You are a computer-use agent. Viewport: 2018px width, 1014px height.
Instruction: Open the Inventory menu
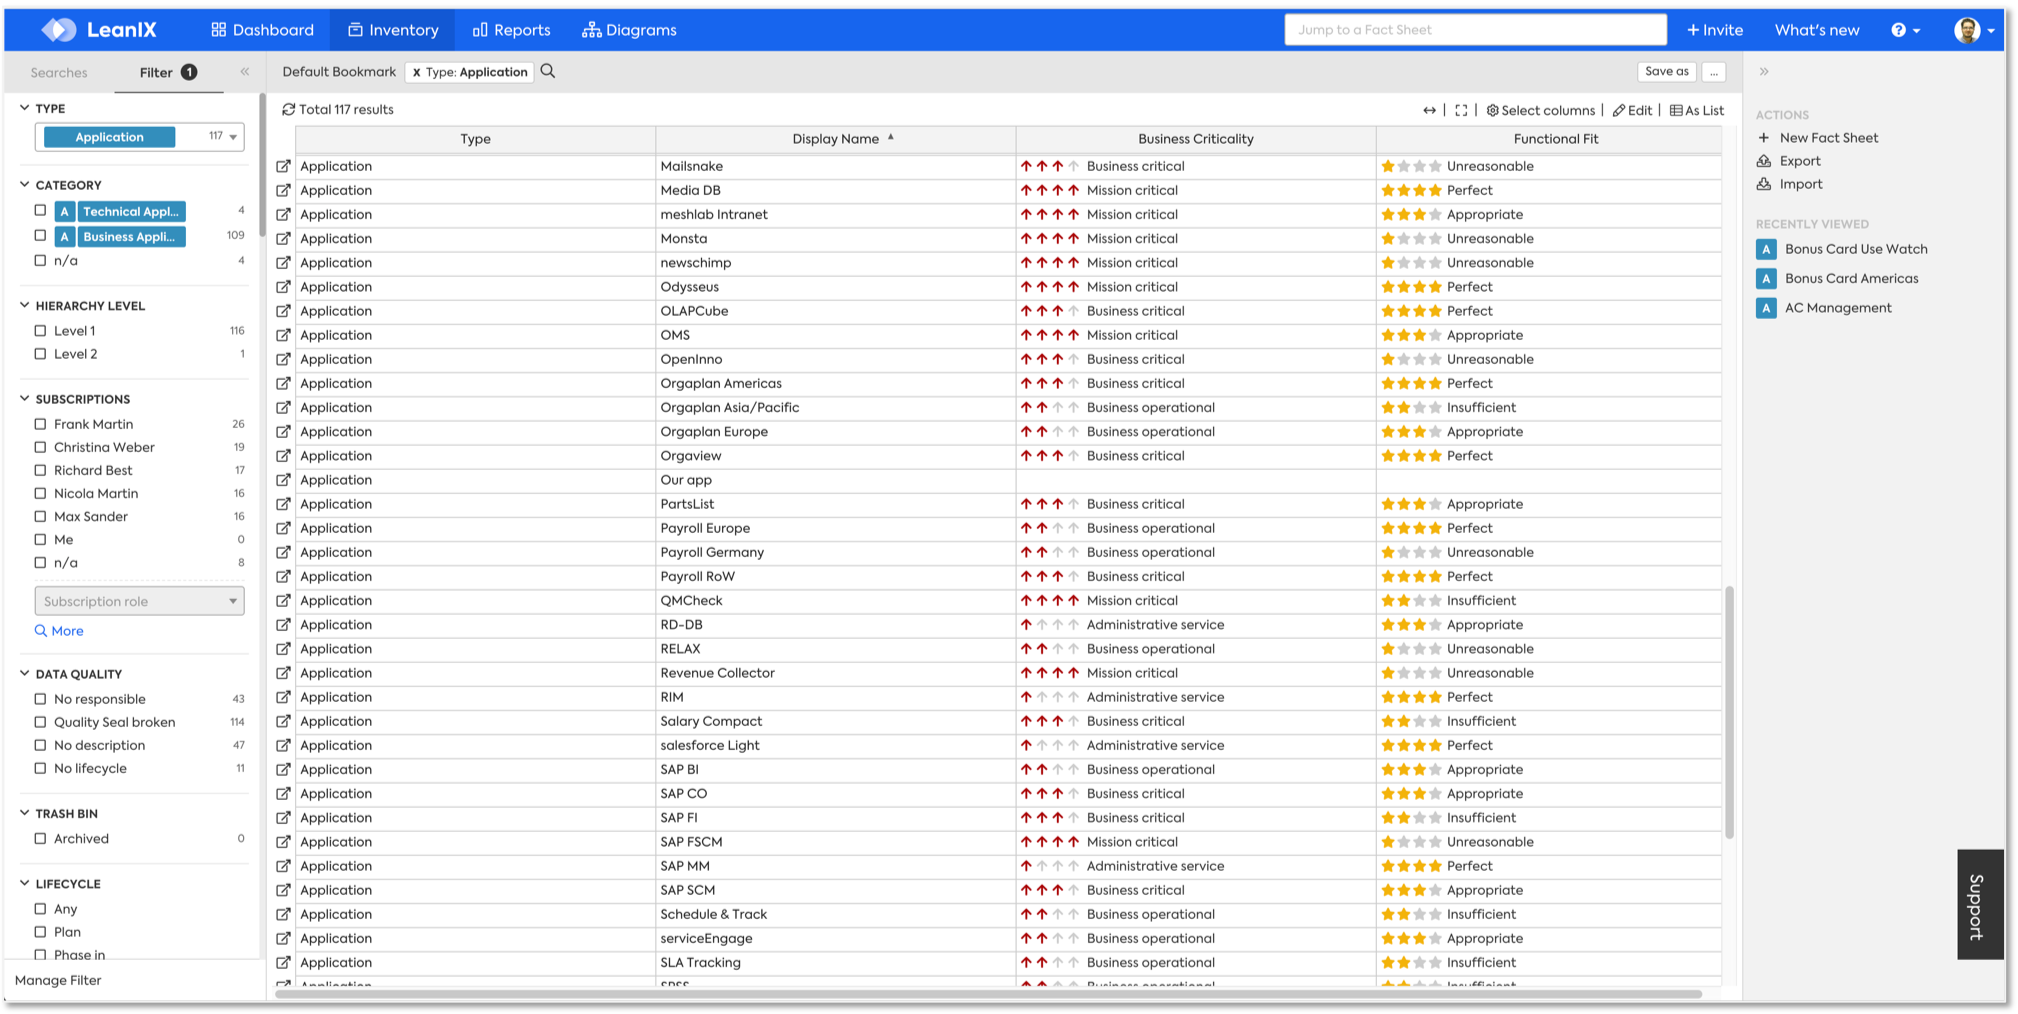pyautogui.click(x=393, y=30)
